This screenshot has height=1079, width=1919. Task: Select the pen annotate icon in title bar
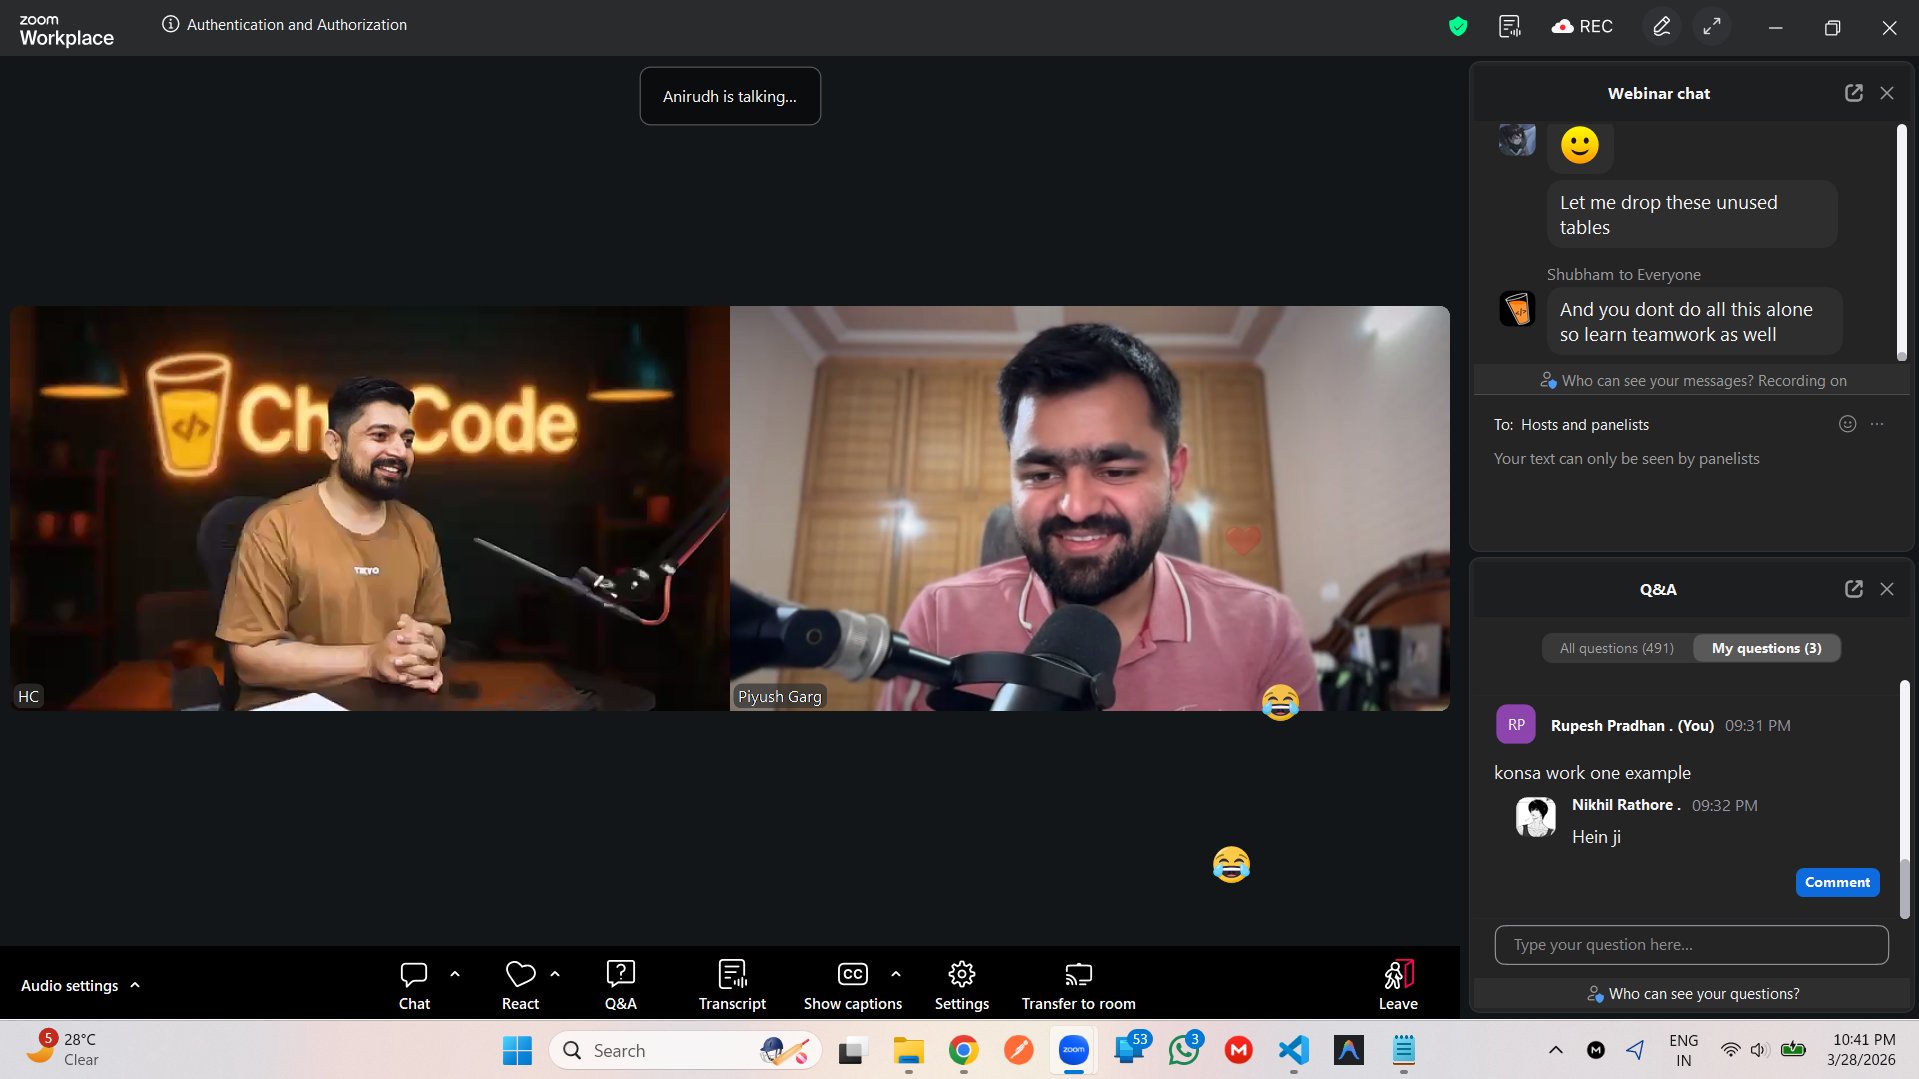point(1662,26)
